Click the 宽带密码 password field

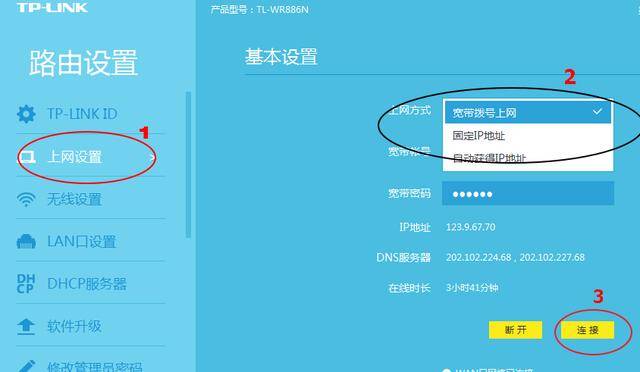528,194
